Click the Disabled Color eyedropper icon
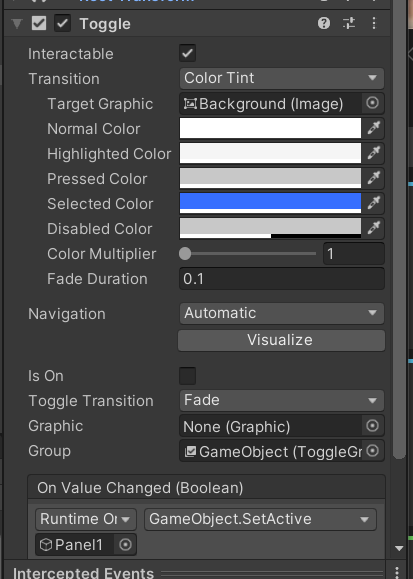Screen dimensions: 413x579 tap(373, 228)
